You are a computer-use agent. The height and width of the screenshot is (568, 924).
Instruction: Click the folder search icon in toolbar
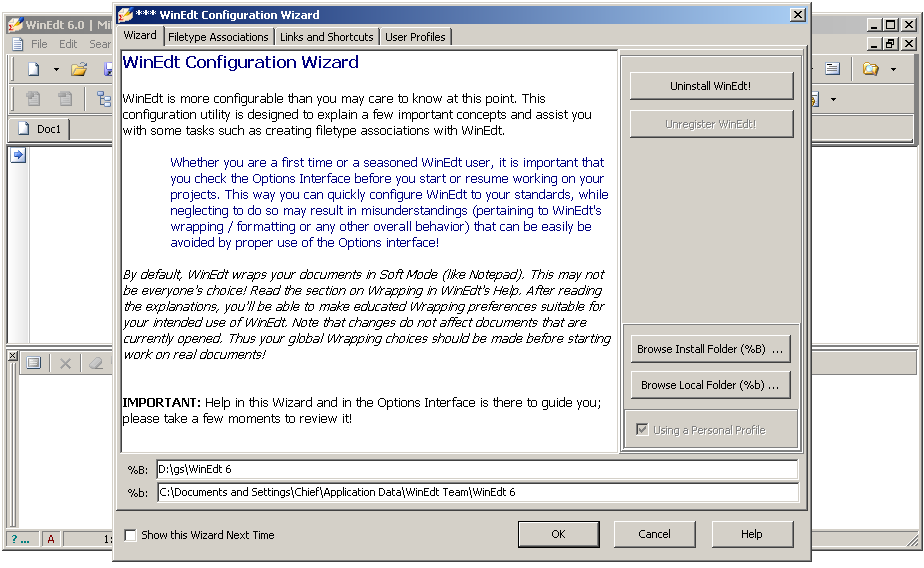point(870,69)
